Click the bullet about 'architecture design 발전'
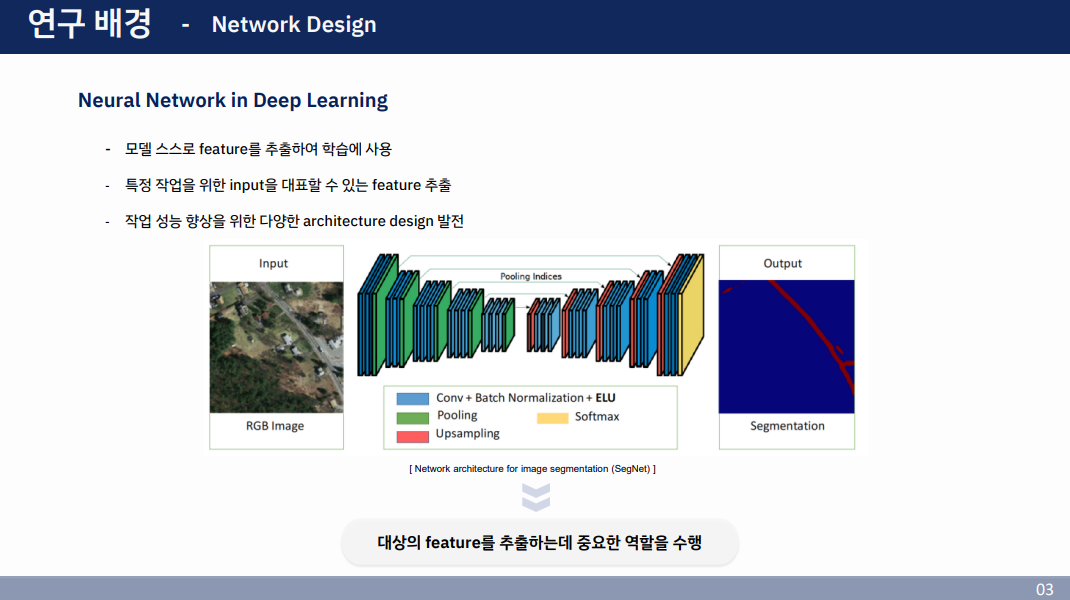1070x600 pixels. [x=294, y=221]
